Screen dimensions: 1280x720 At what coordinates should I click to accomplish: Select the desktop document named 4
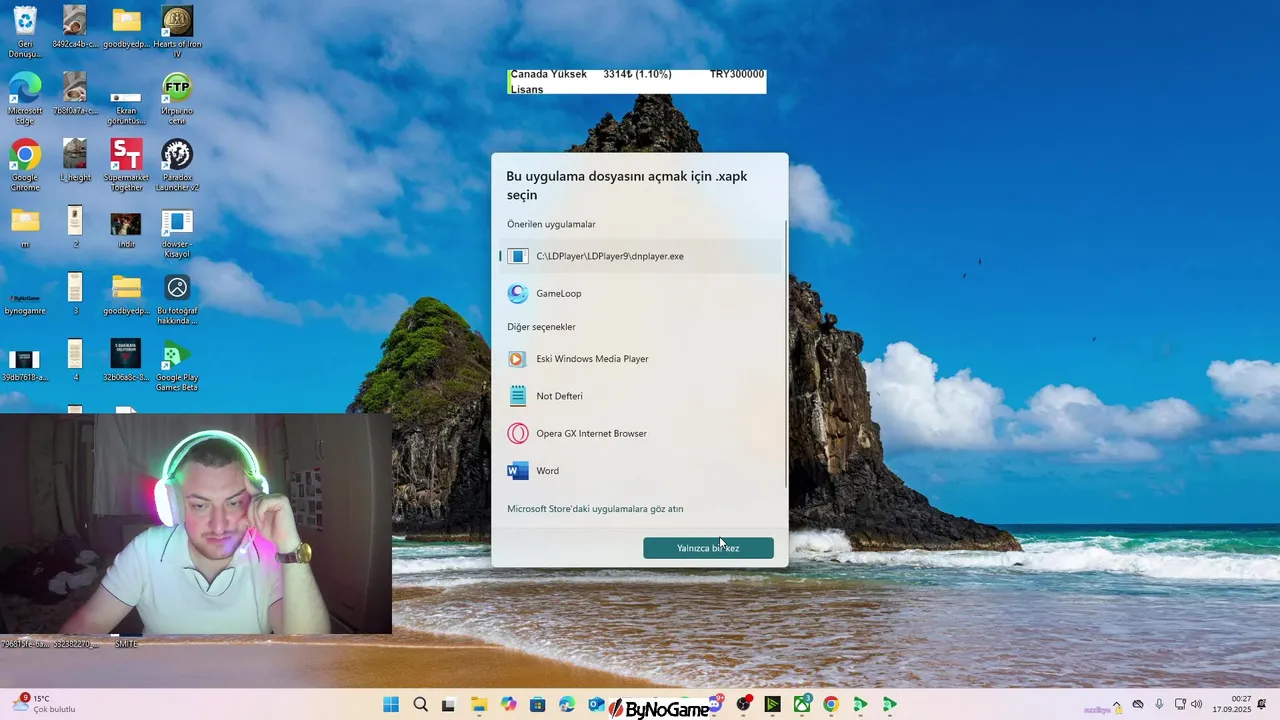(x=75, y=360)
